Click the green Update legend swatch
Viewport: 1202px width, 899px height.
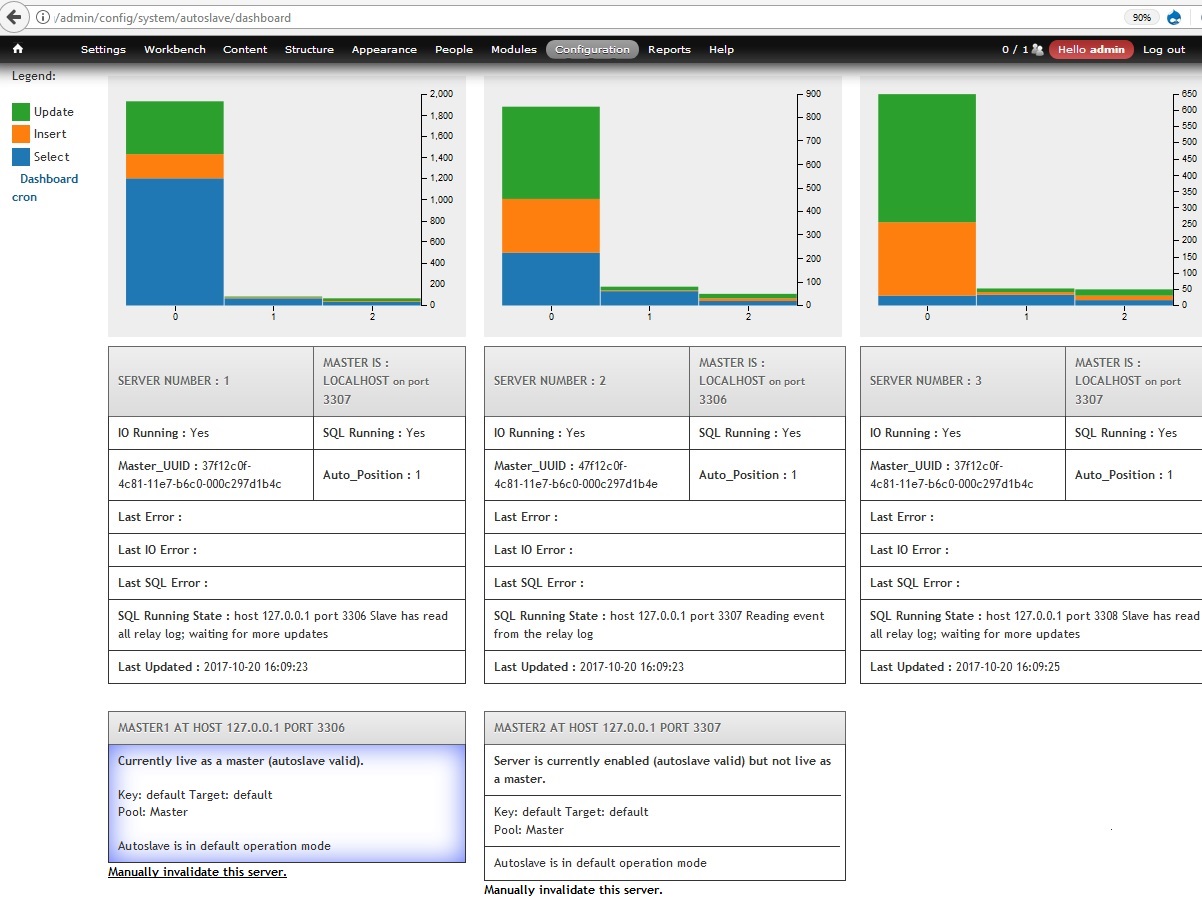(x=21, y=111)
